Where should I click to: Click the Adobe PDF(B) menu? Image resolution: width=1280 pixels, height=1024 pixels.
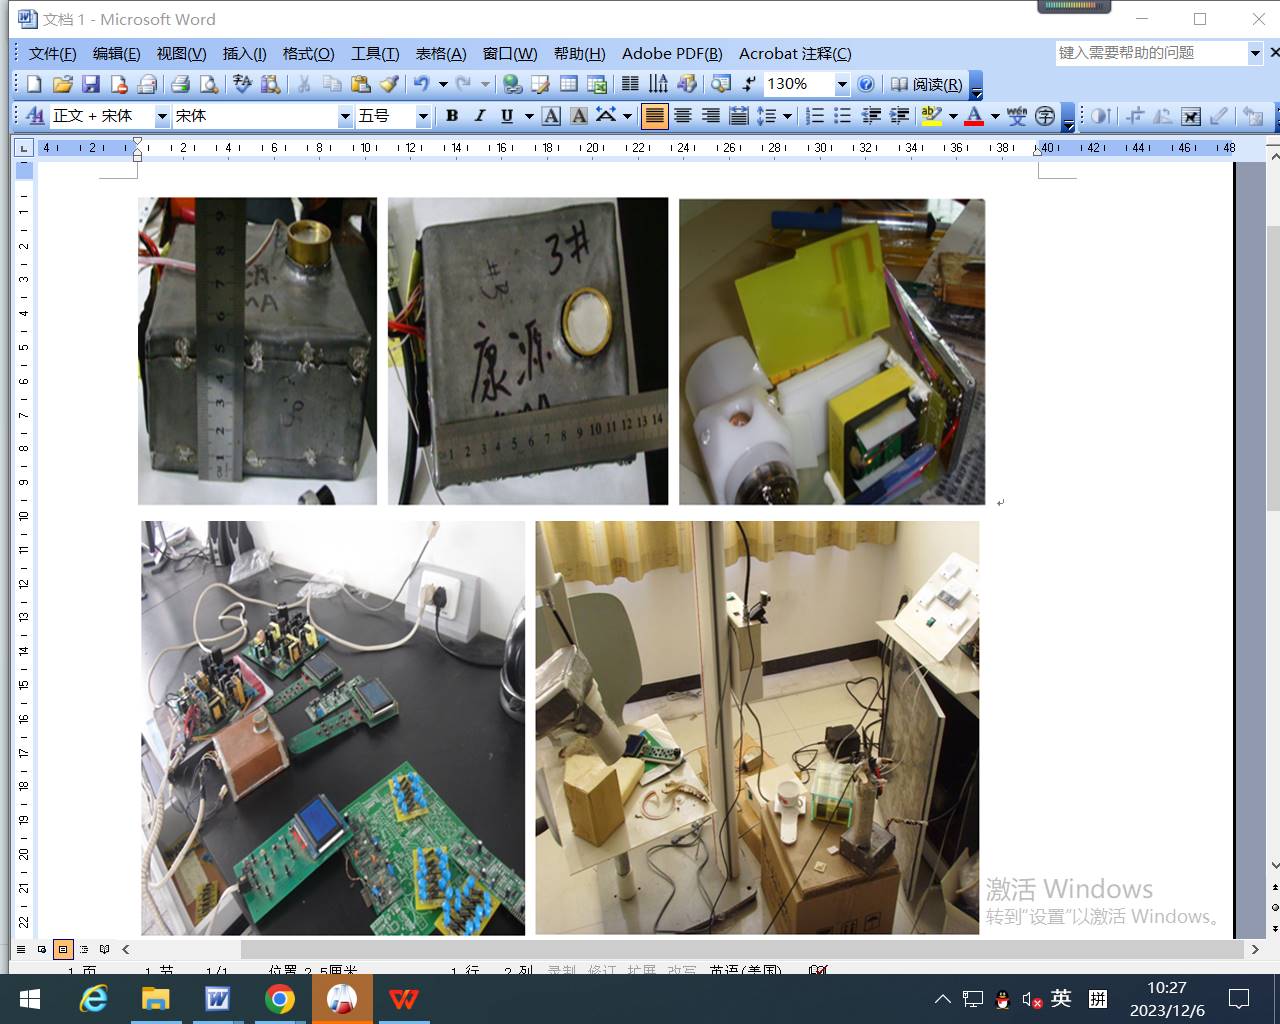click(671, 54)
